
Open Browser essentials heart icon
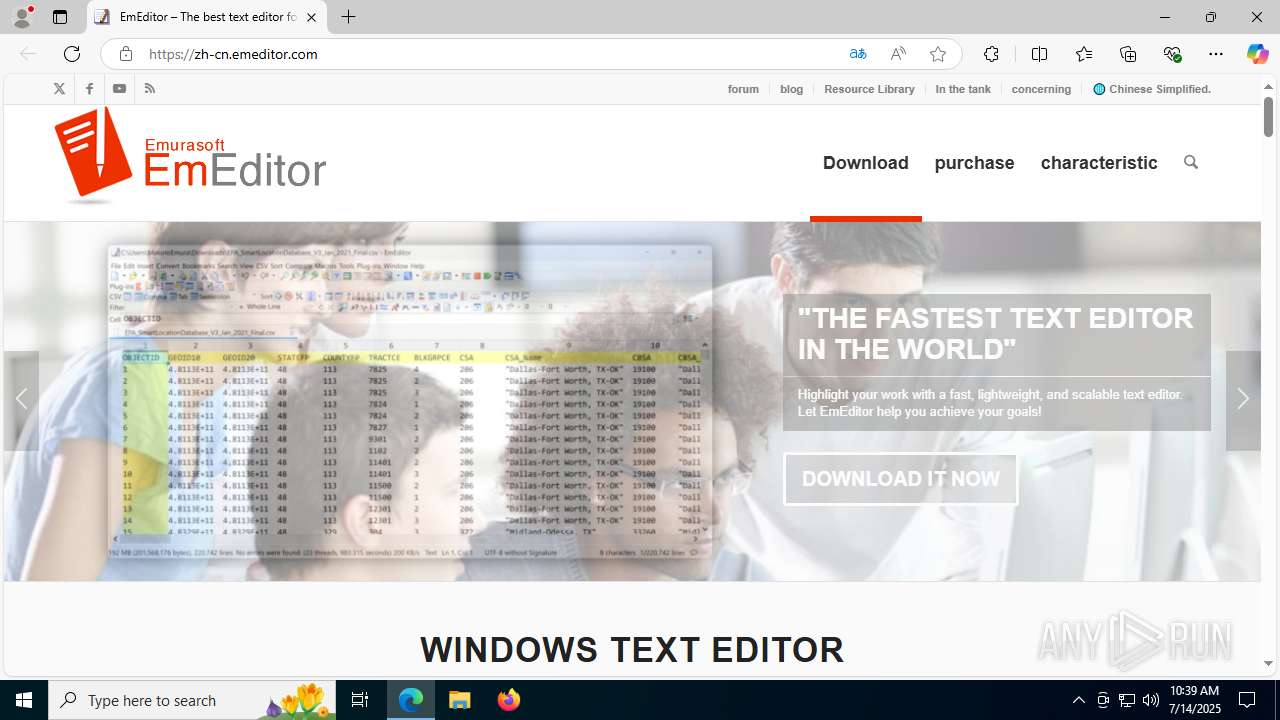(x=1172, y=54)
